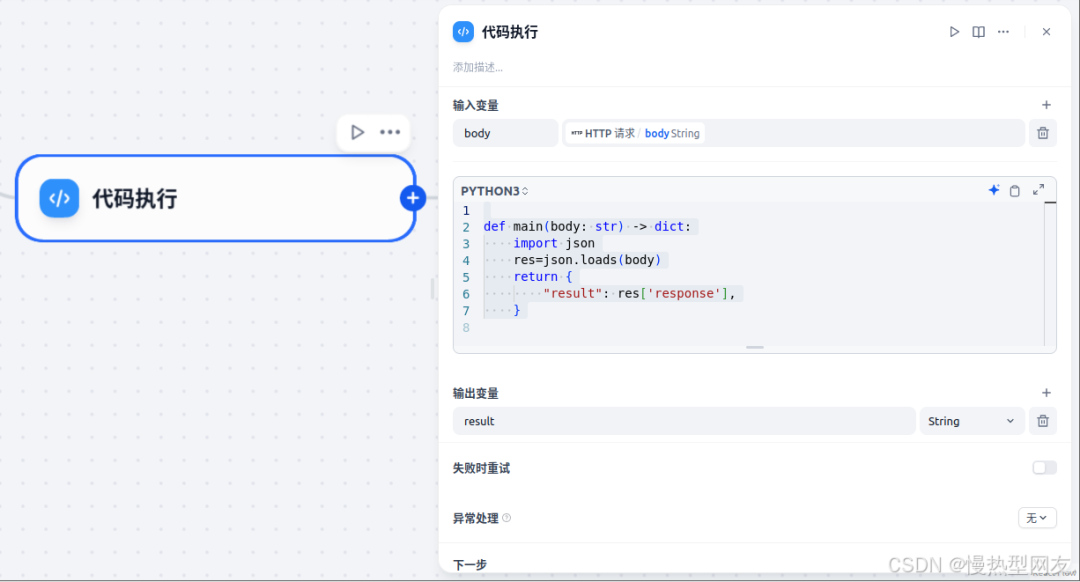Click 添加描述 to add a description
The width and height of the screenshot is (1080, 582).
(x=478, y=66)
